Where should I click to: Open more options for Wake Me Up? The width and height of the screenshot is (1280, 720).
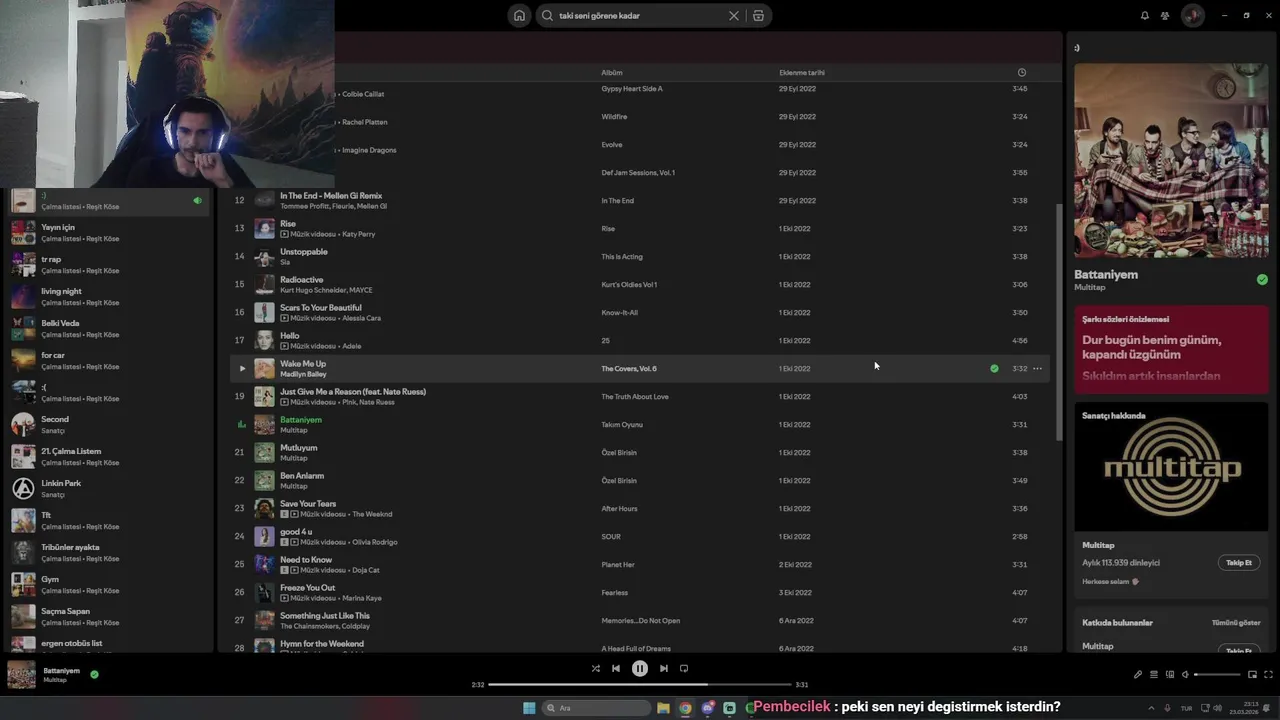[x=1037, y=368]
